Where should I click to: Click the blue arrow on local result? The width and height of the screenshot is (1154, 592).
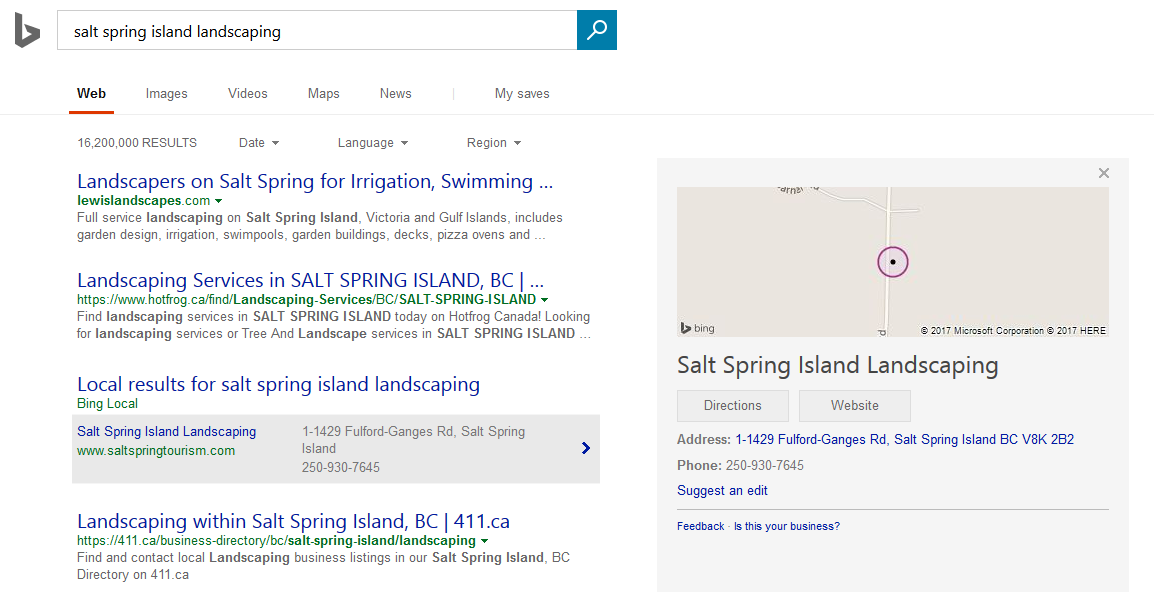point(586,448)
